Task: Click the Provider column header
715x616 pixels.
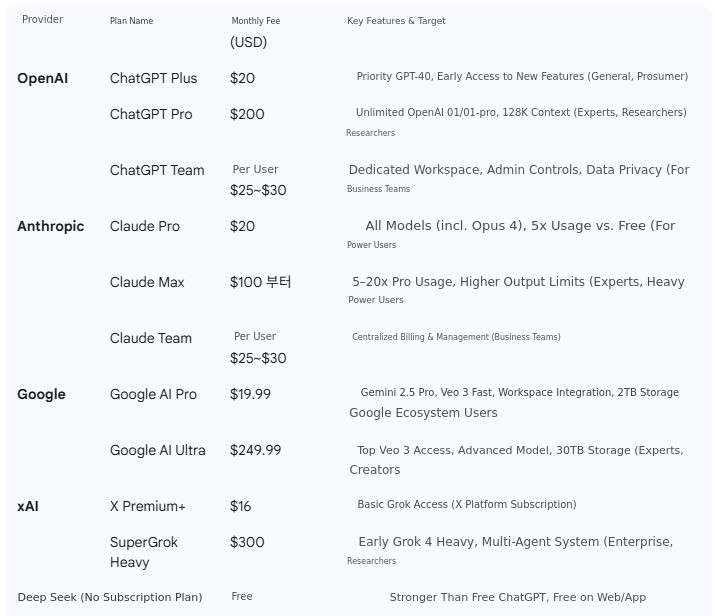Action: tap(42, 20)
